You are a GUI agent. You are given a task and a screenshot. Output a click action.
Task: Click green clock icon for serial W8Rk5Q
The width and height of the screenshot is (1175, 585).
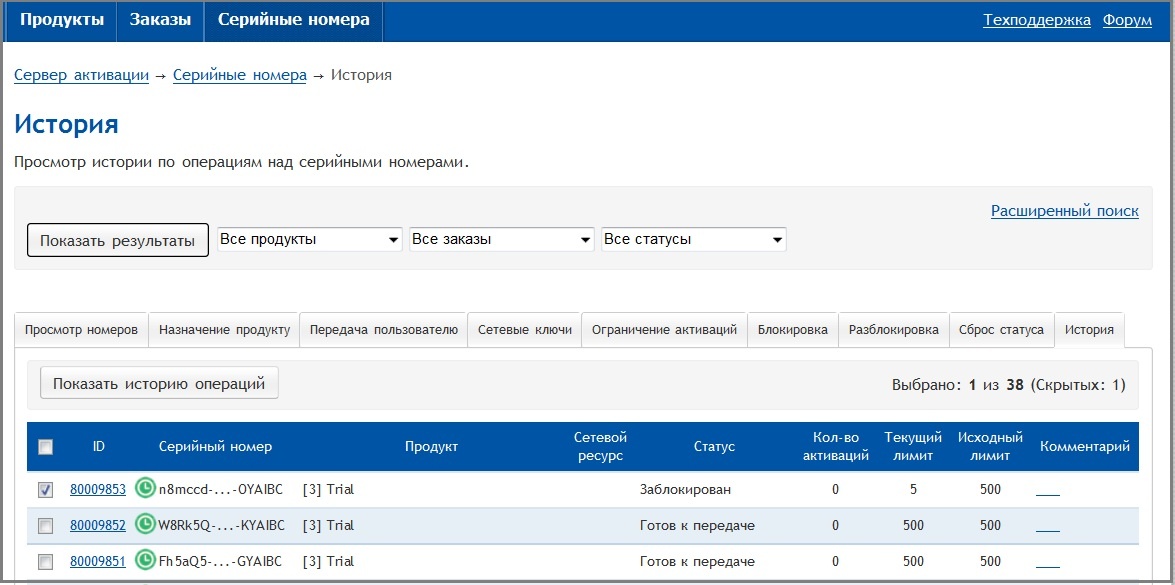pos(146,524)
